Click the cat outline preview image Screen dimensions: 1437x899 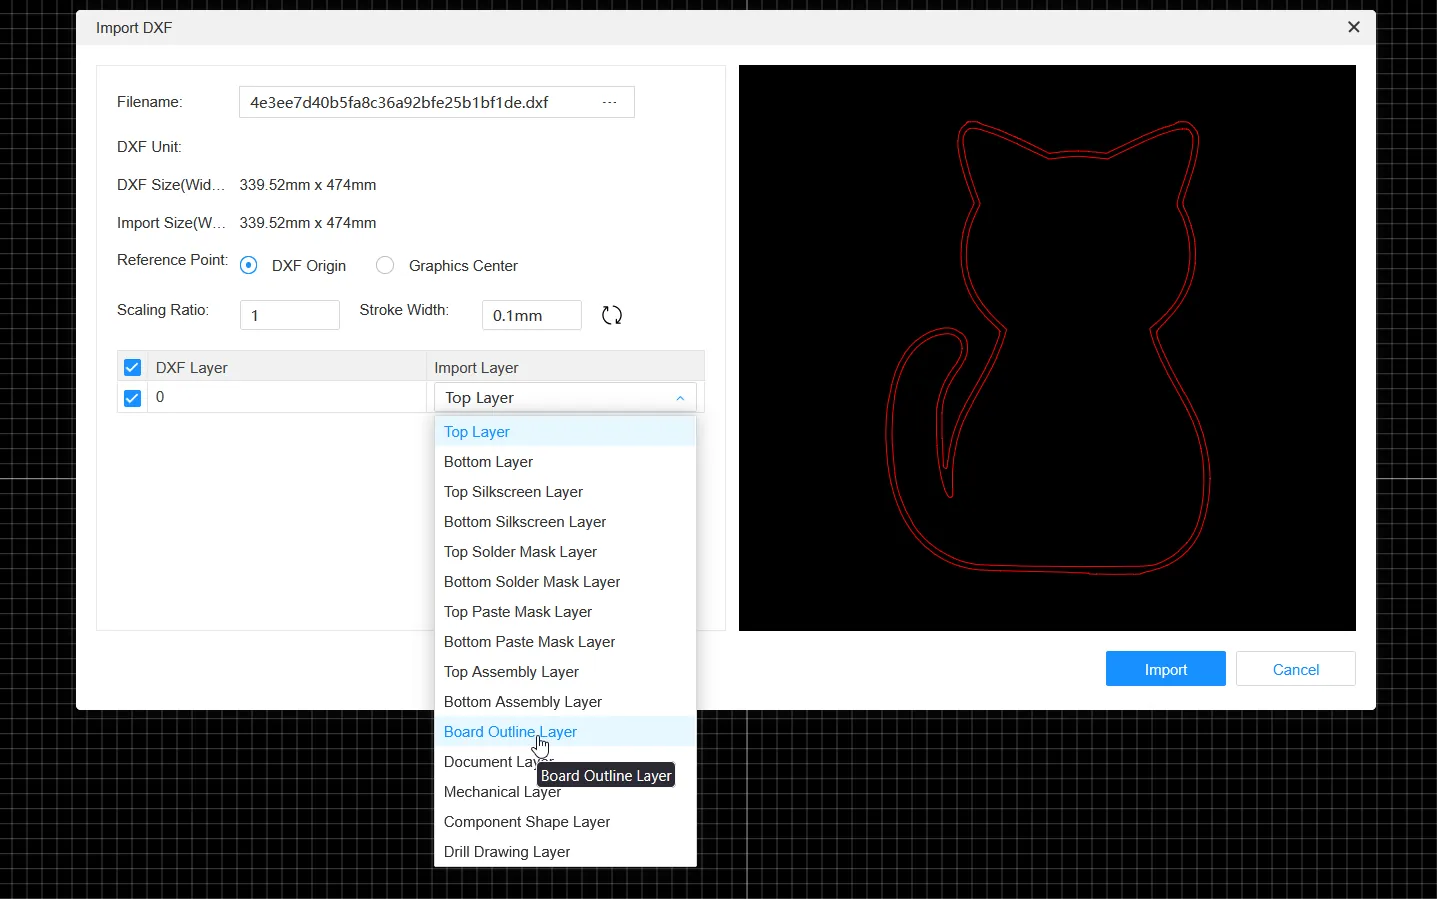[1047, 348]
